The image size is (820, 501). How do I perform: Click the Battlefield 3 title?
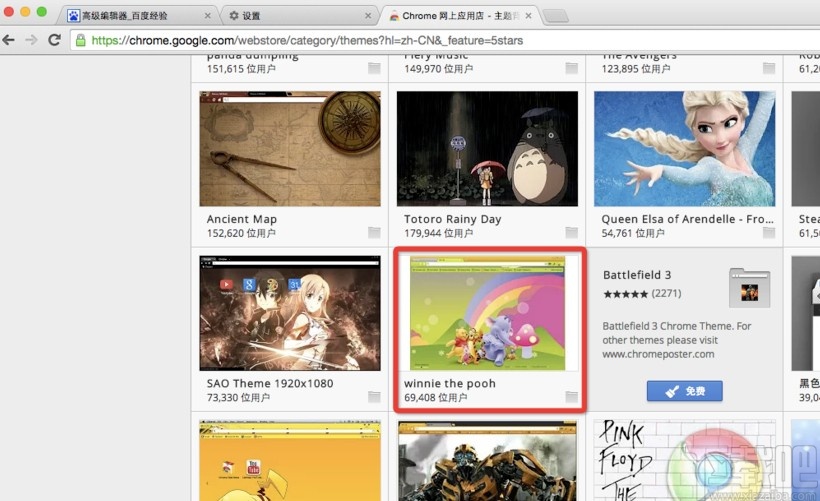tap(637, 275)
